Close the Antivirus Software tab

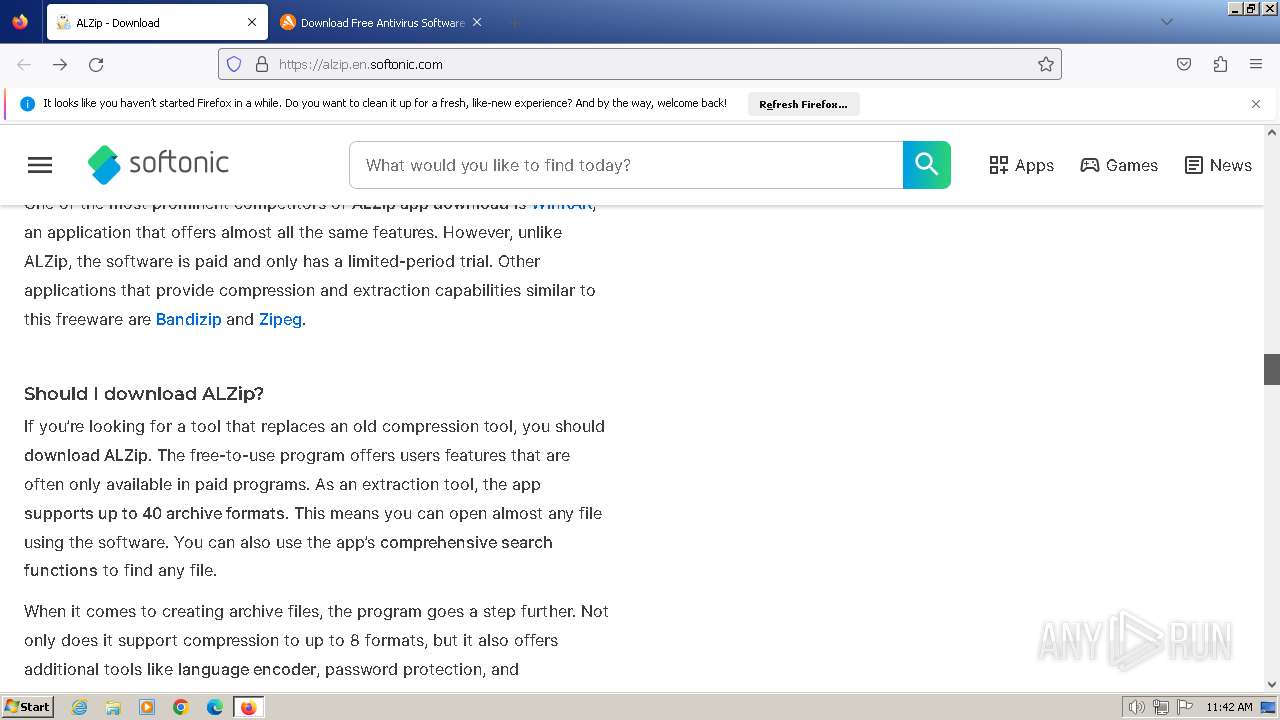(x=477, y=22)
